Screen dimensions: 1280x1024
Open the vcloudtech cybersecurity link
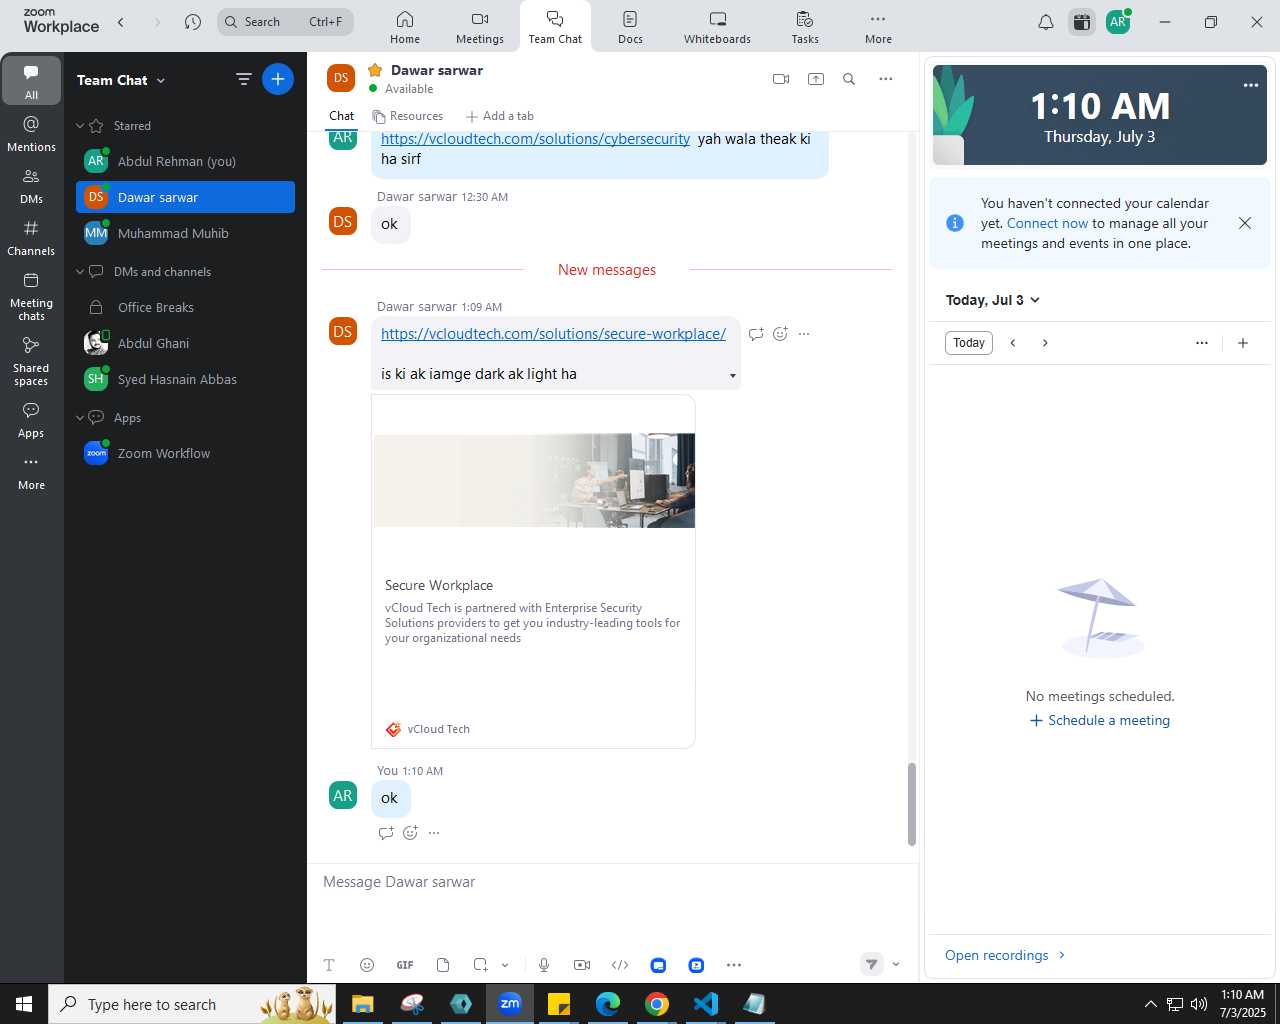click(x=535, y=139)
